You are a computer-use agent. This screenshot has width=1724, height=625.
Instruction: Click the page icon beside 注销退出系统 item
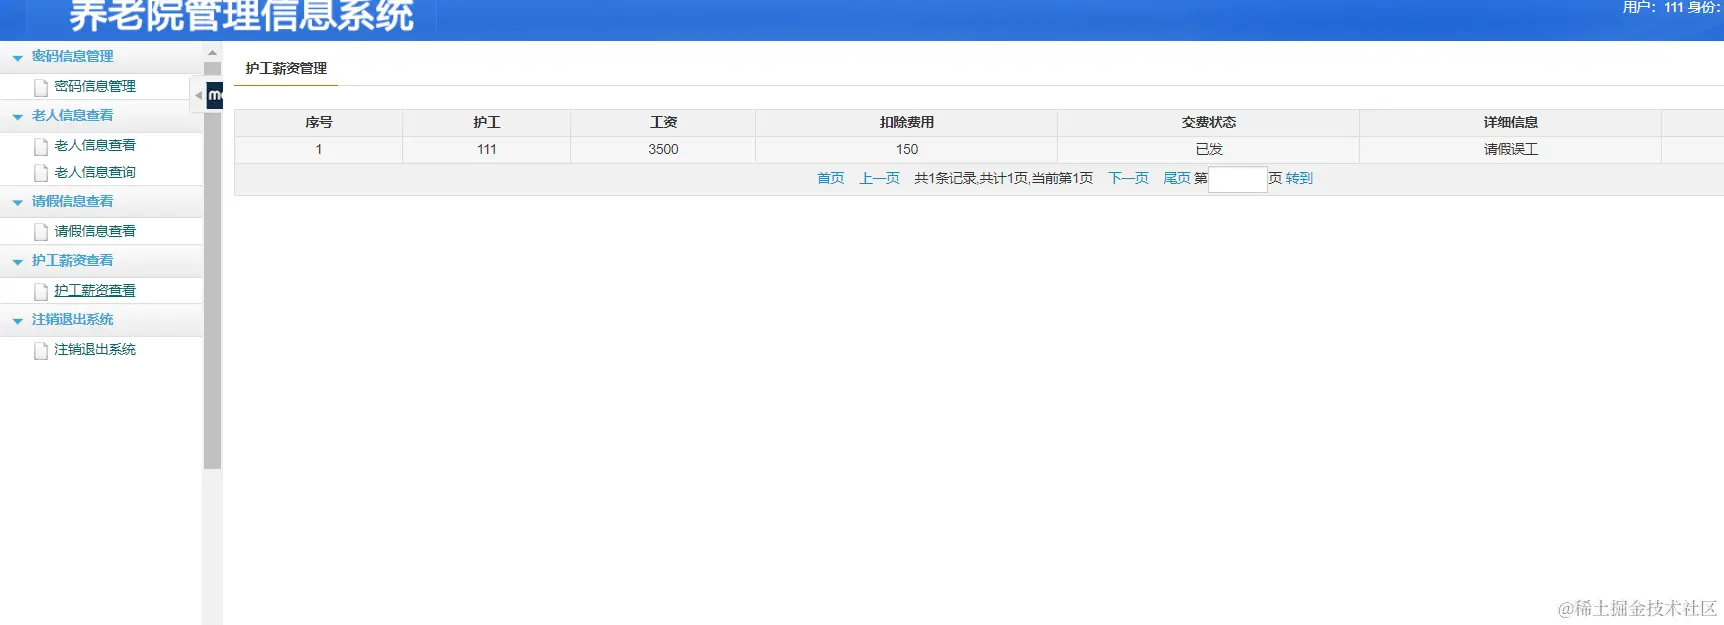(x=41, y=350)
